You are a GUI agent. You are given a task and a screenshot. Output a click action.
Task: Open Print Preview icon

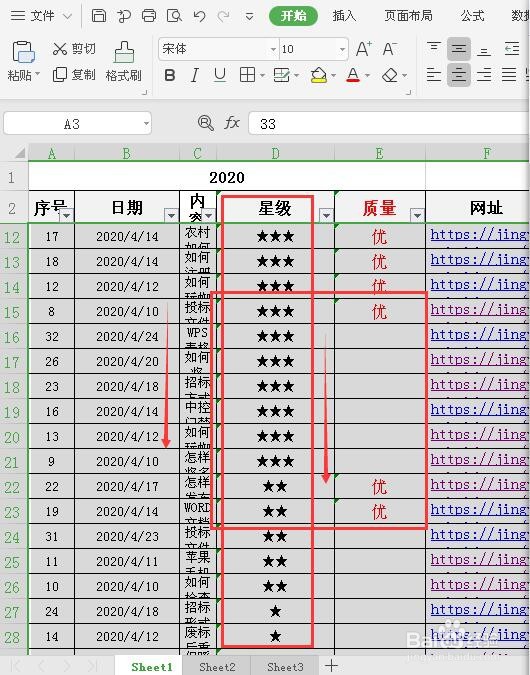coord(174,16)
